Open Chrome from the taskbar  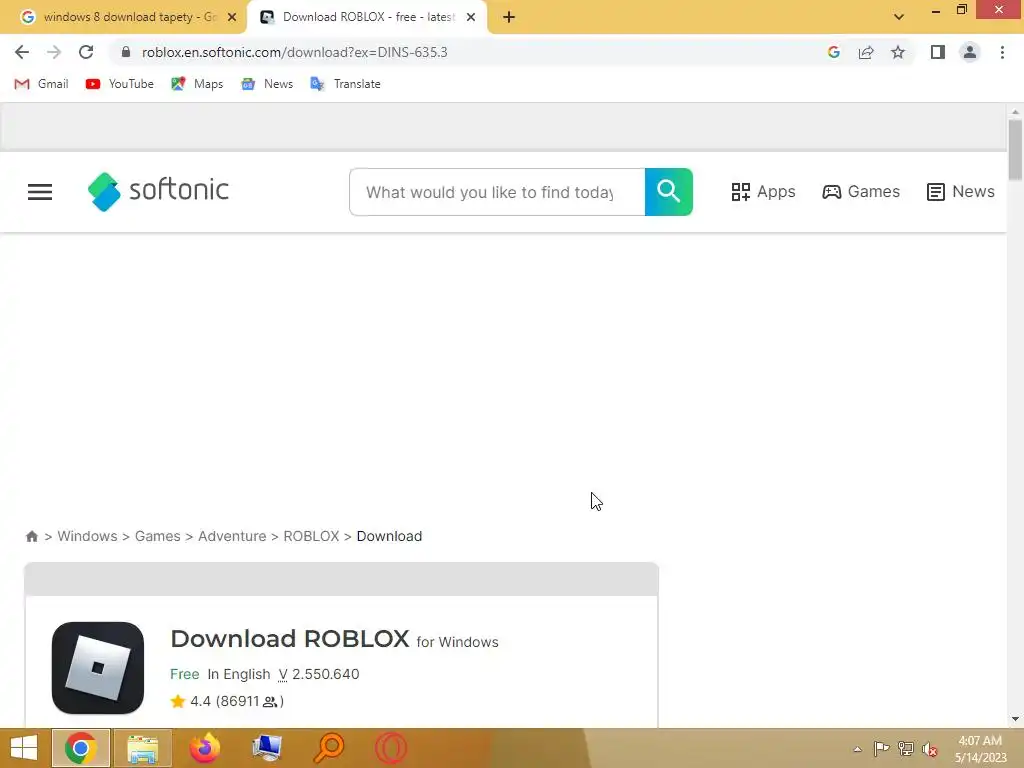80,748
